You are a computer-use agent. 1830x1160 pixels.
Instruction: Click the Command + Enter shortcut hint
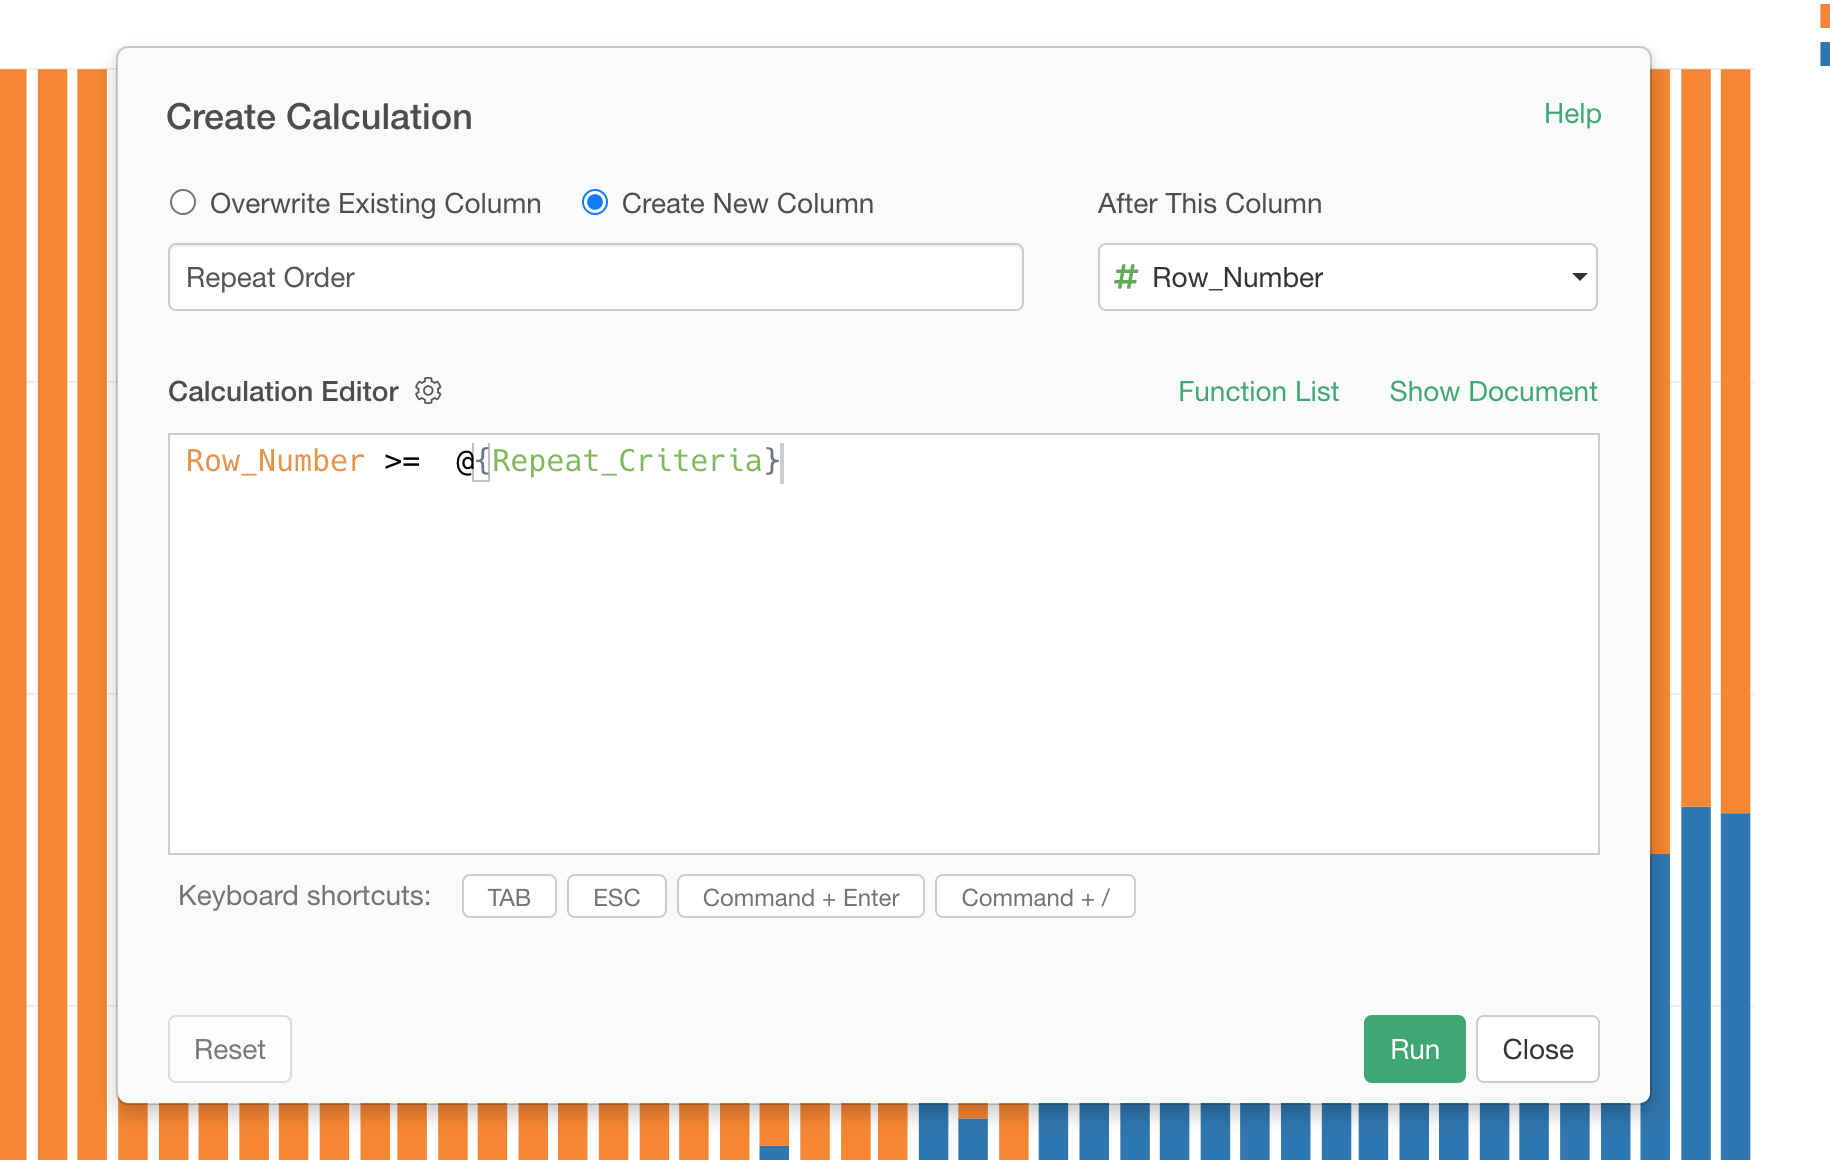pos(801,897)
